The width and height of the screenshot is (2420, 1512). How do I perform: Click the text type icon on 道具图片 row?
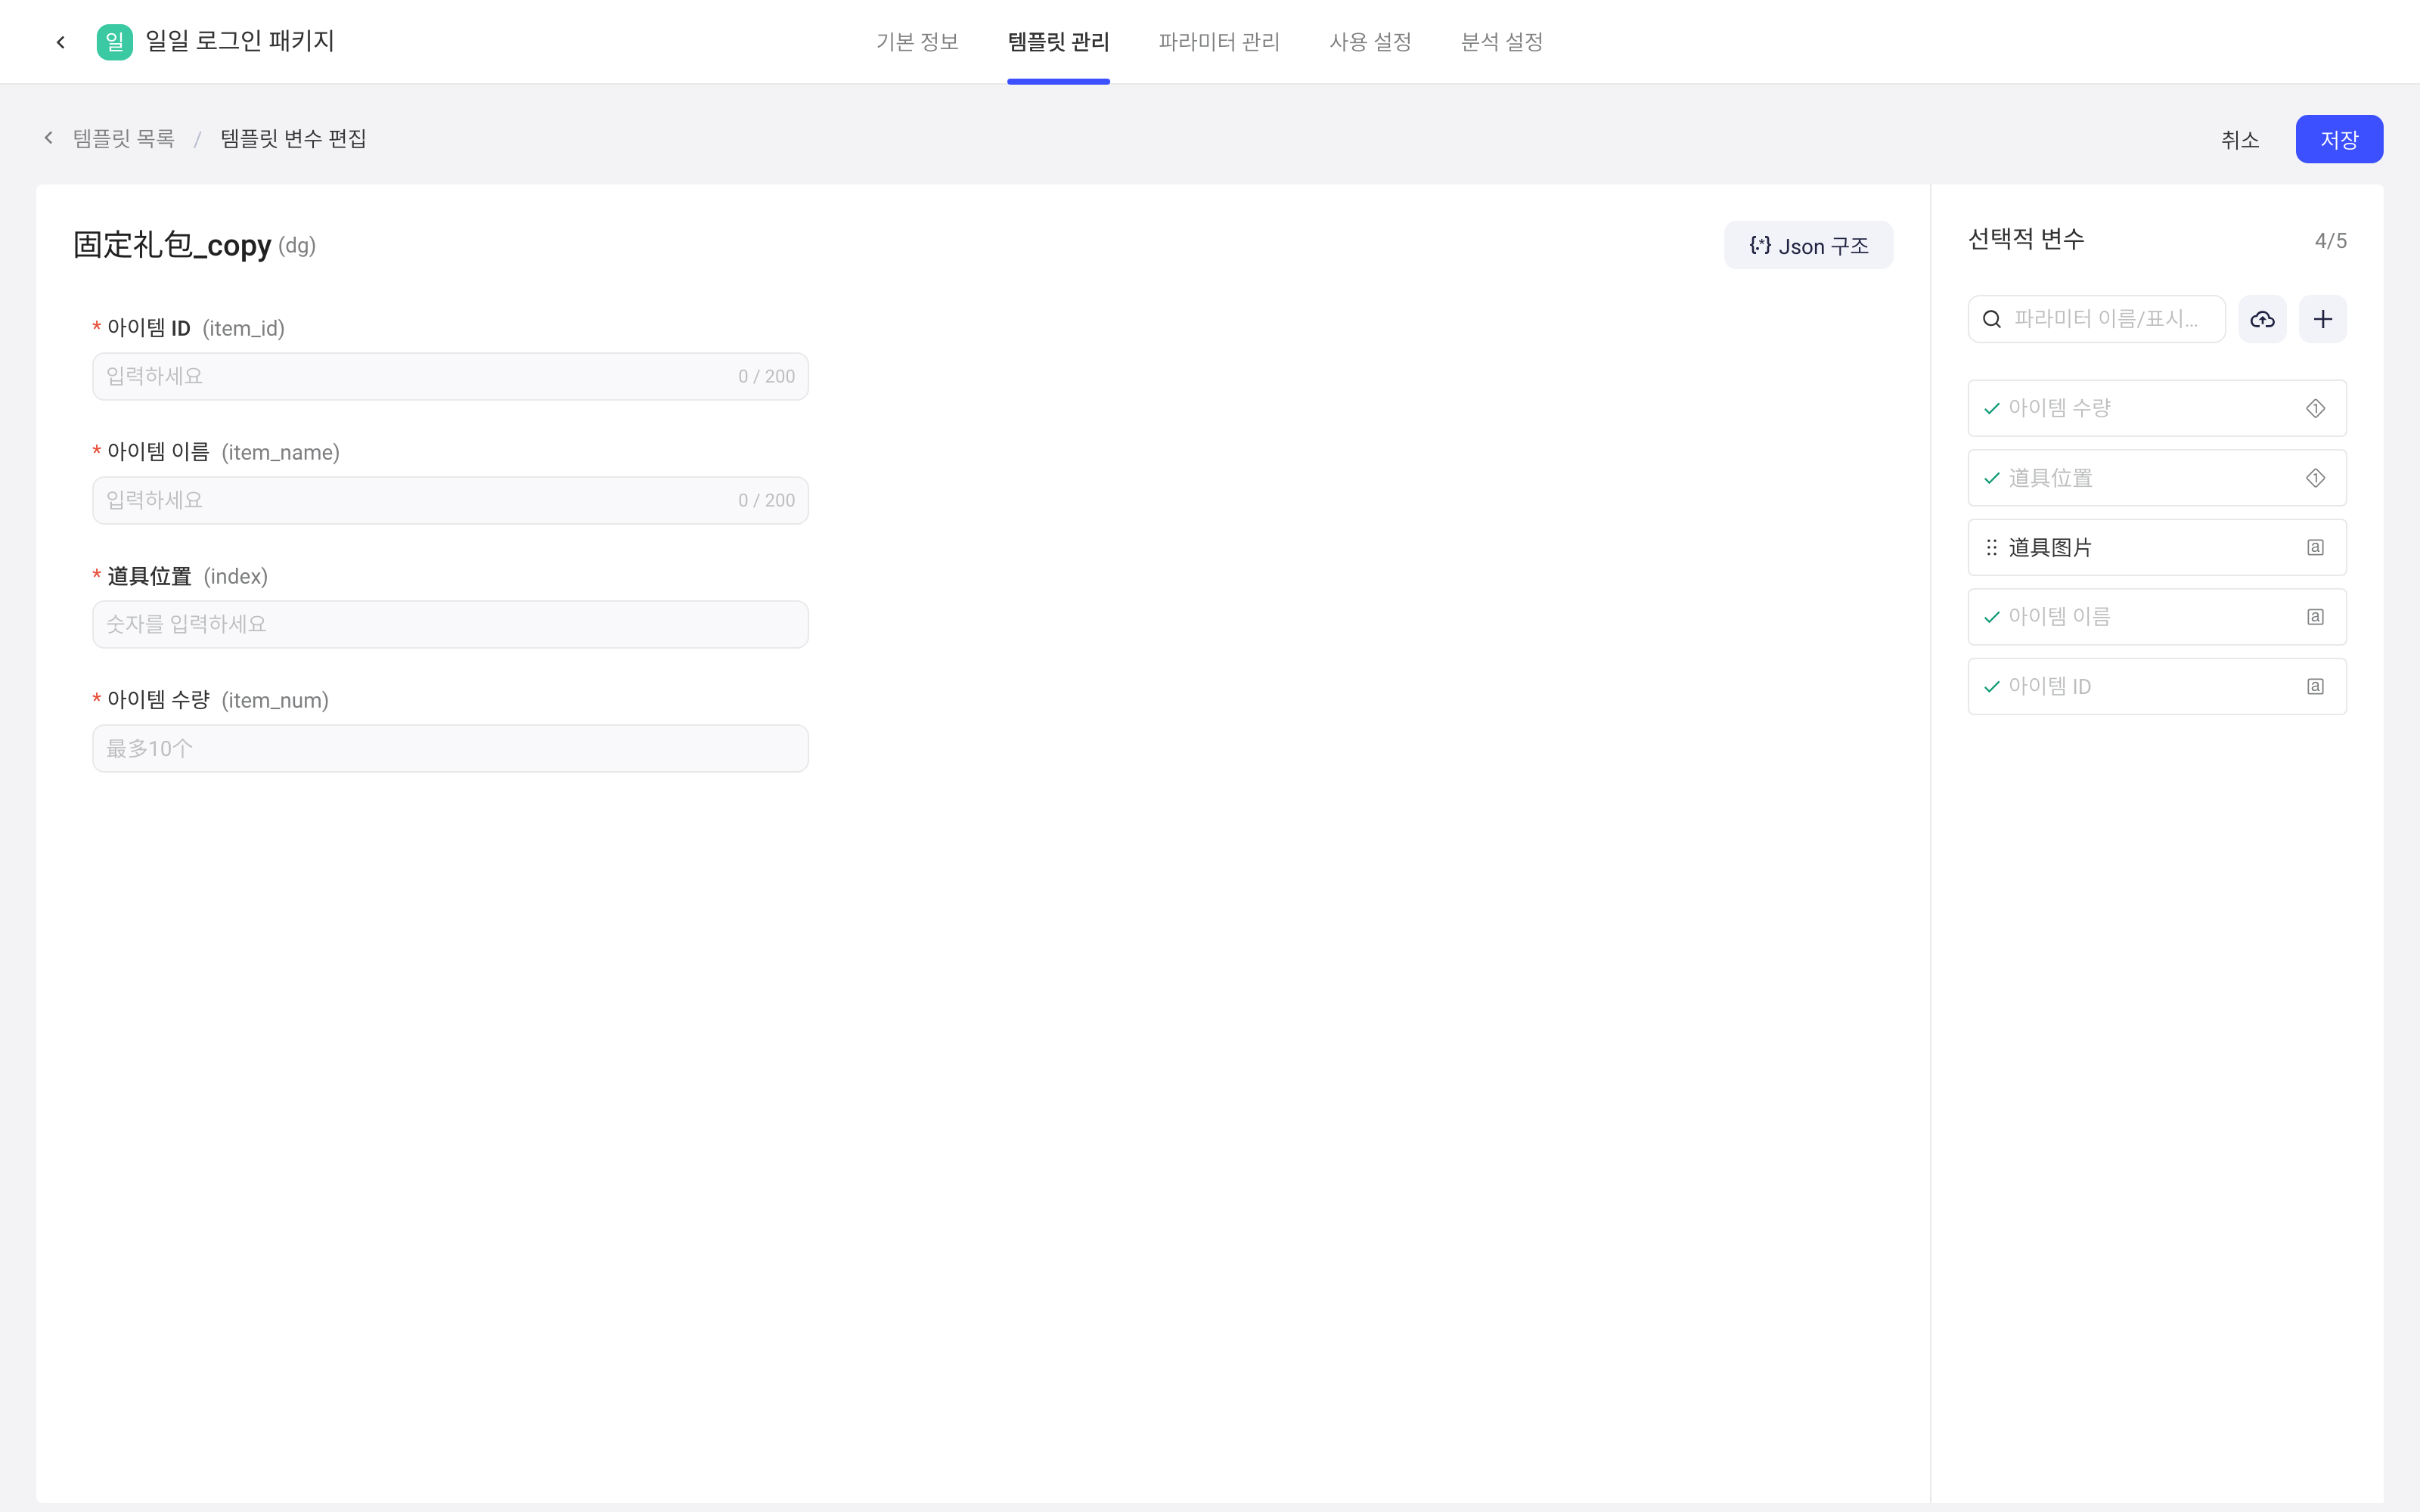click(2315, 547)
